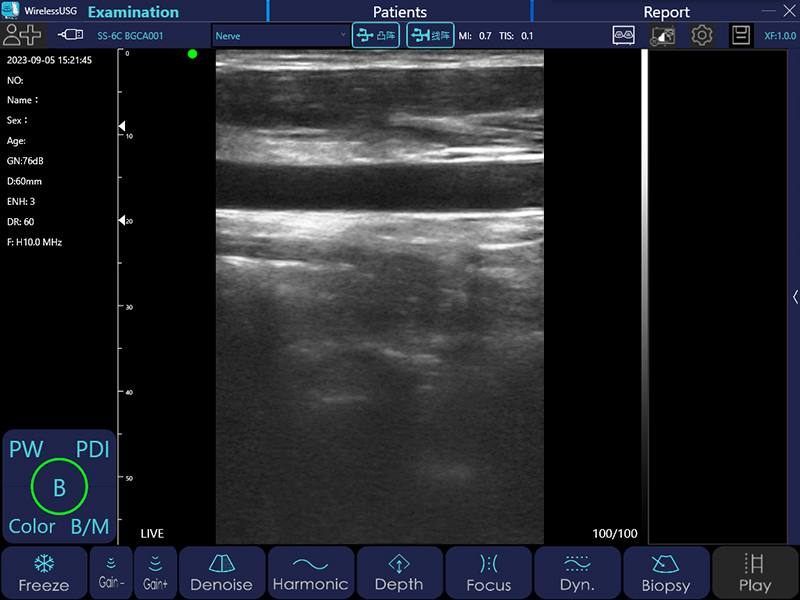The height and width of the screenshot is (600, 800).
Task: Switch to PW Doppler mode
Action: (x=26, y=450)
